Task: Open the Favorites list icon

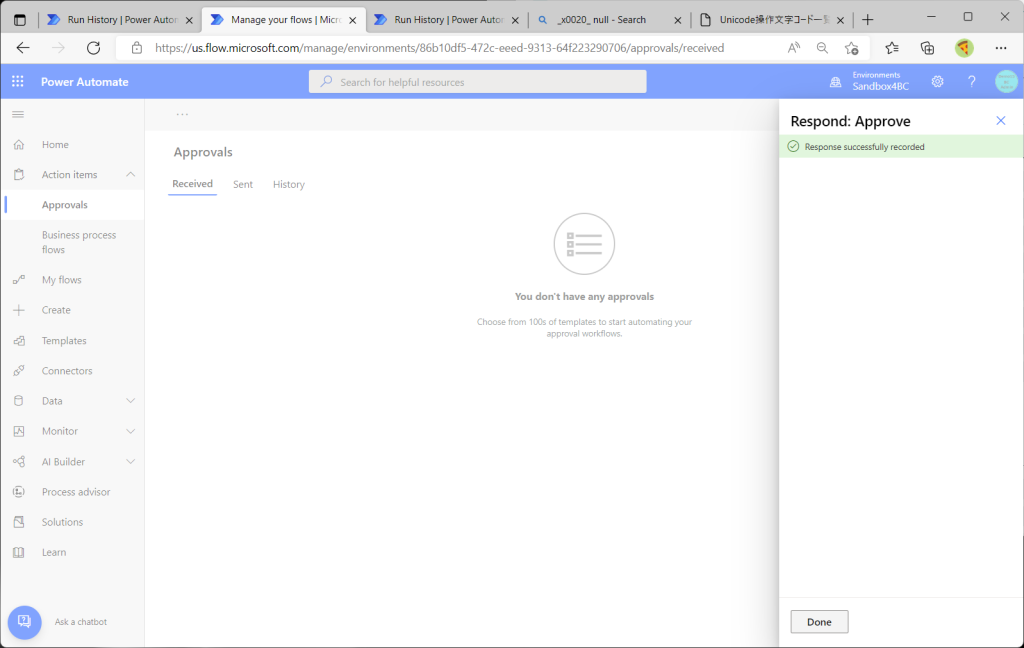Action: point(891,48)
